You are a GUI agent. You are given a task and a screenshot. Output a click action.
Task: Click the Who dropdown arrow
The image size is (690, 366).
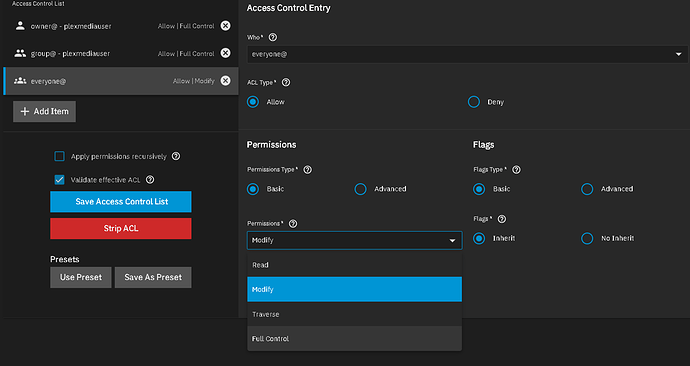679,54
